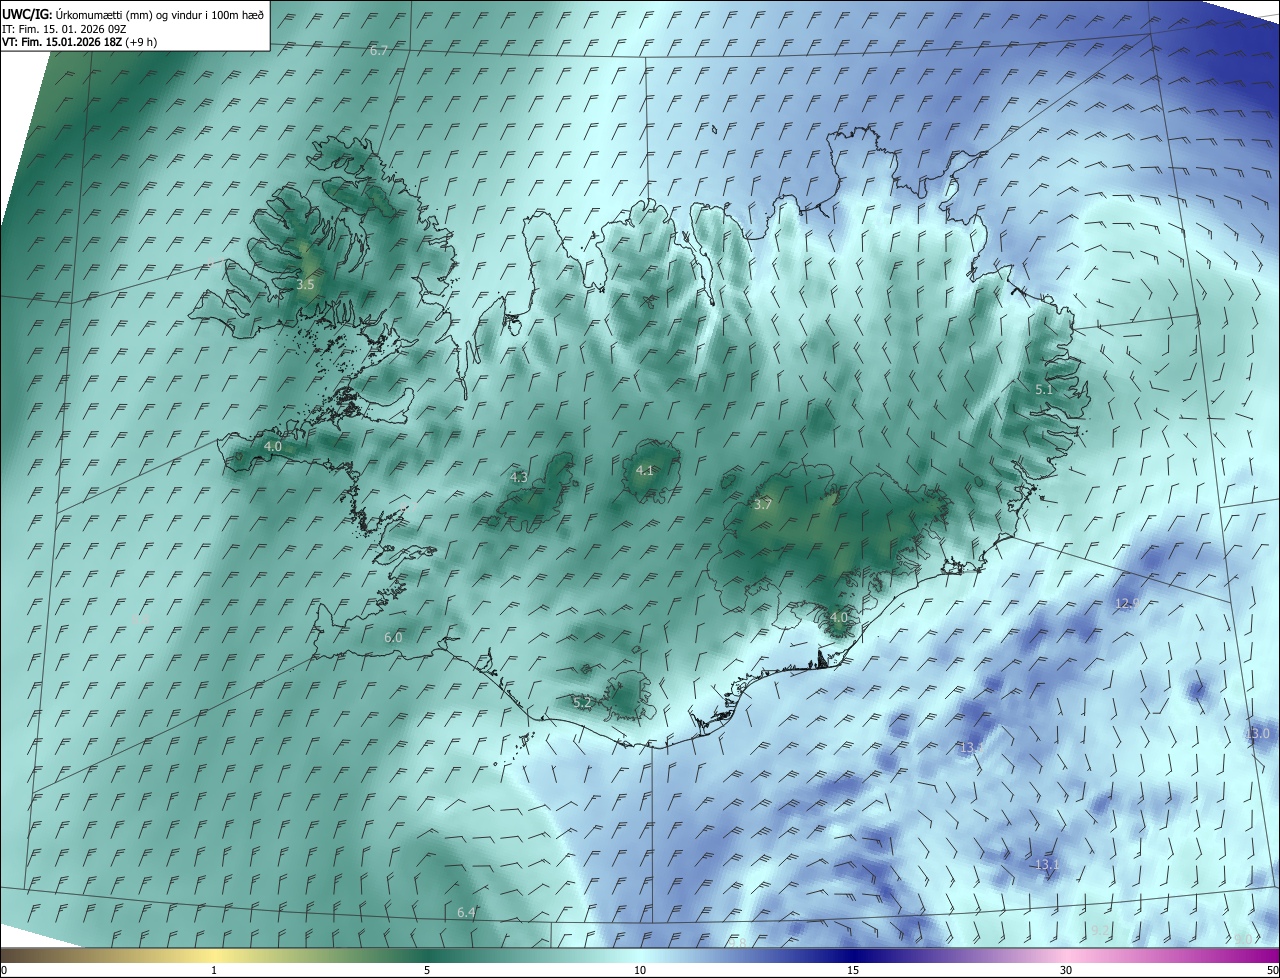This screenshot has height=978, width=1280.
Task: Click the '15' tick on the color scale
Action: pos(853,970)
